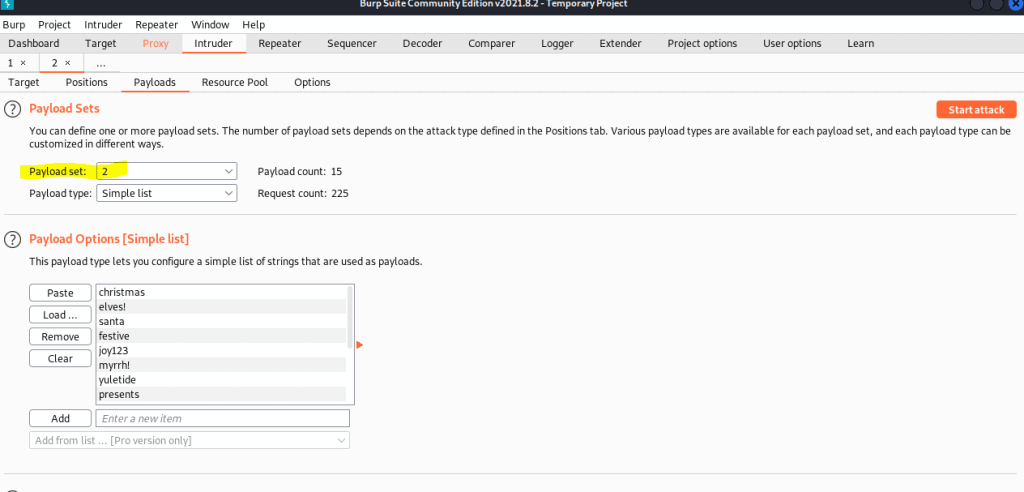Select Intruder attack tab 2
Screen dimensions: 1024x492
(x=56, y=63)
